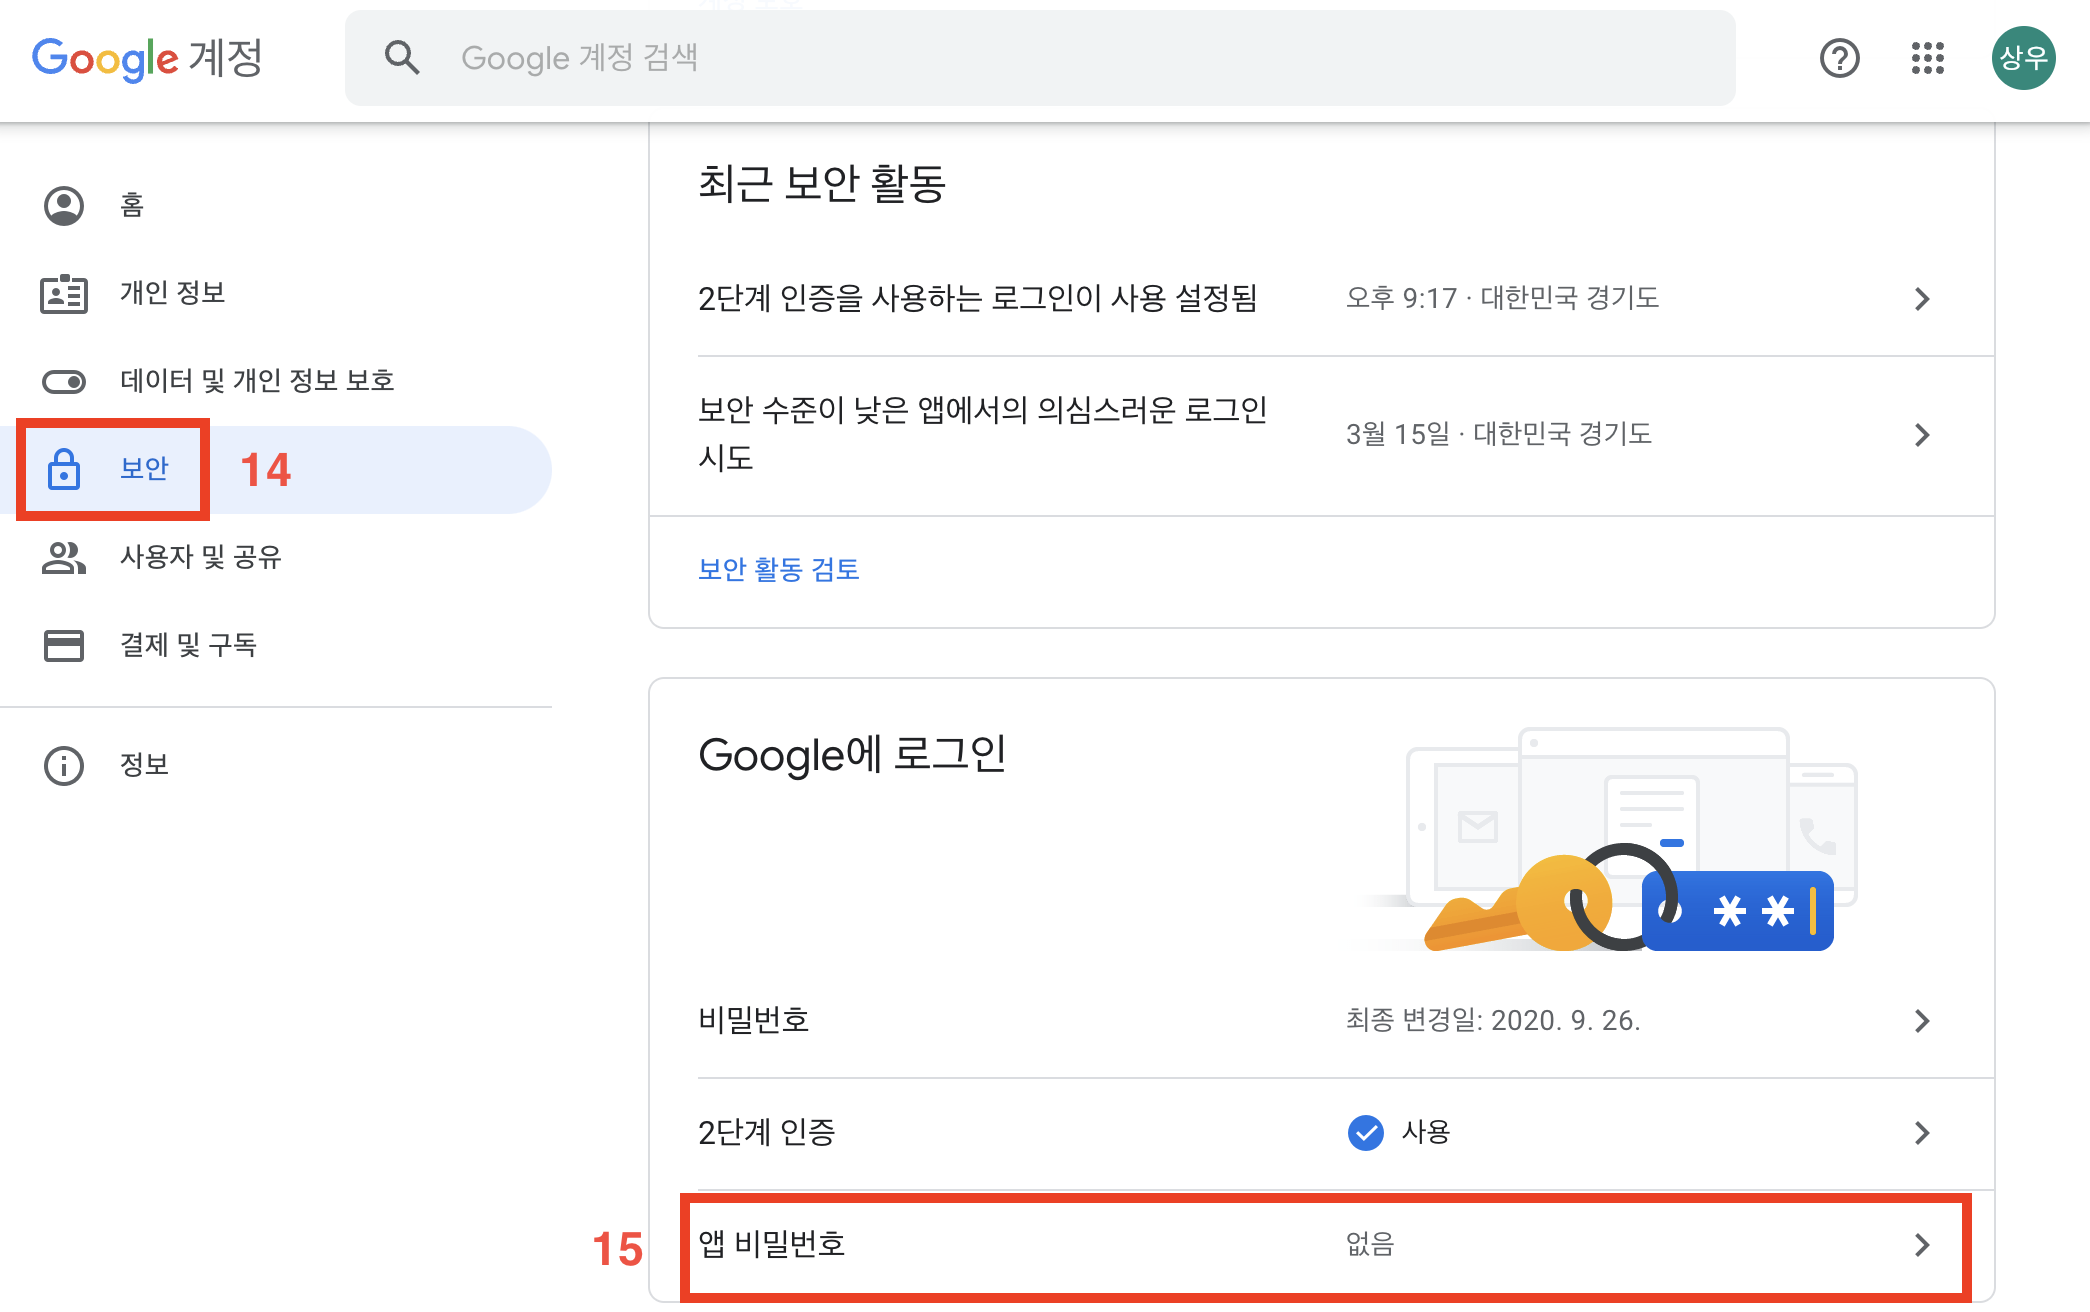This screenshot has height=1312, width=2090.
Task: Click the 보안 lock icon
Action: (64, 469)
